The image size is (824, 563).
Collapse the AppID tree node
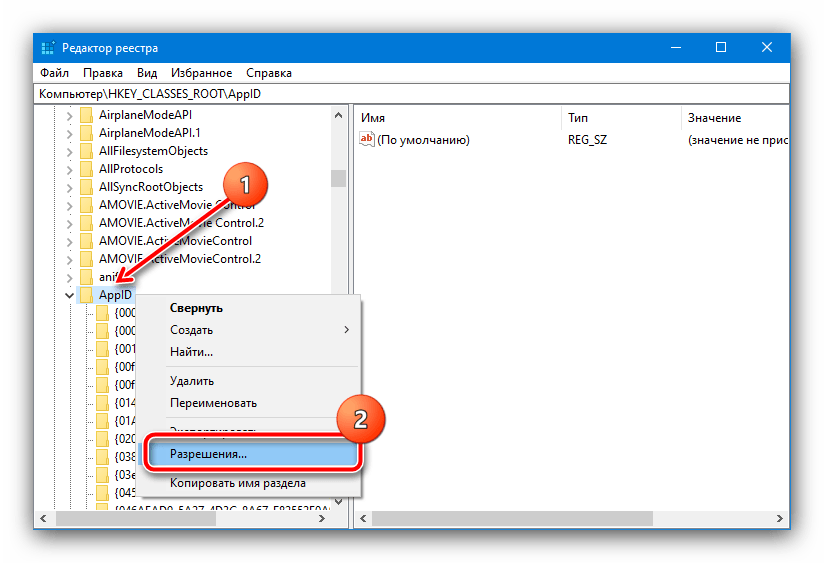(x=69, y=295)
